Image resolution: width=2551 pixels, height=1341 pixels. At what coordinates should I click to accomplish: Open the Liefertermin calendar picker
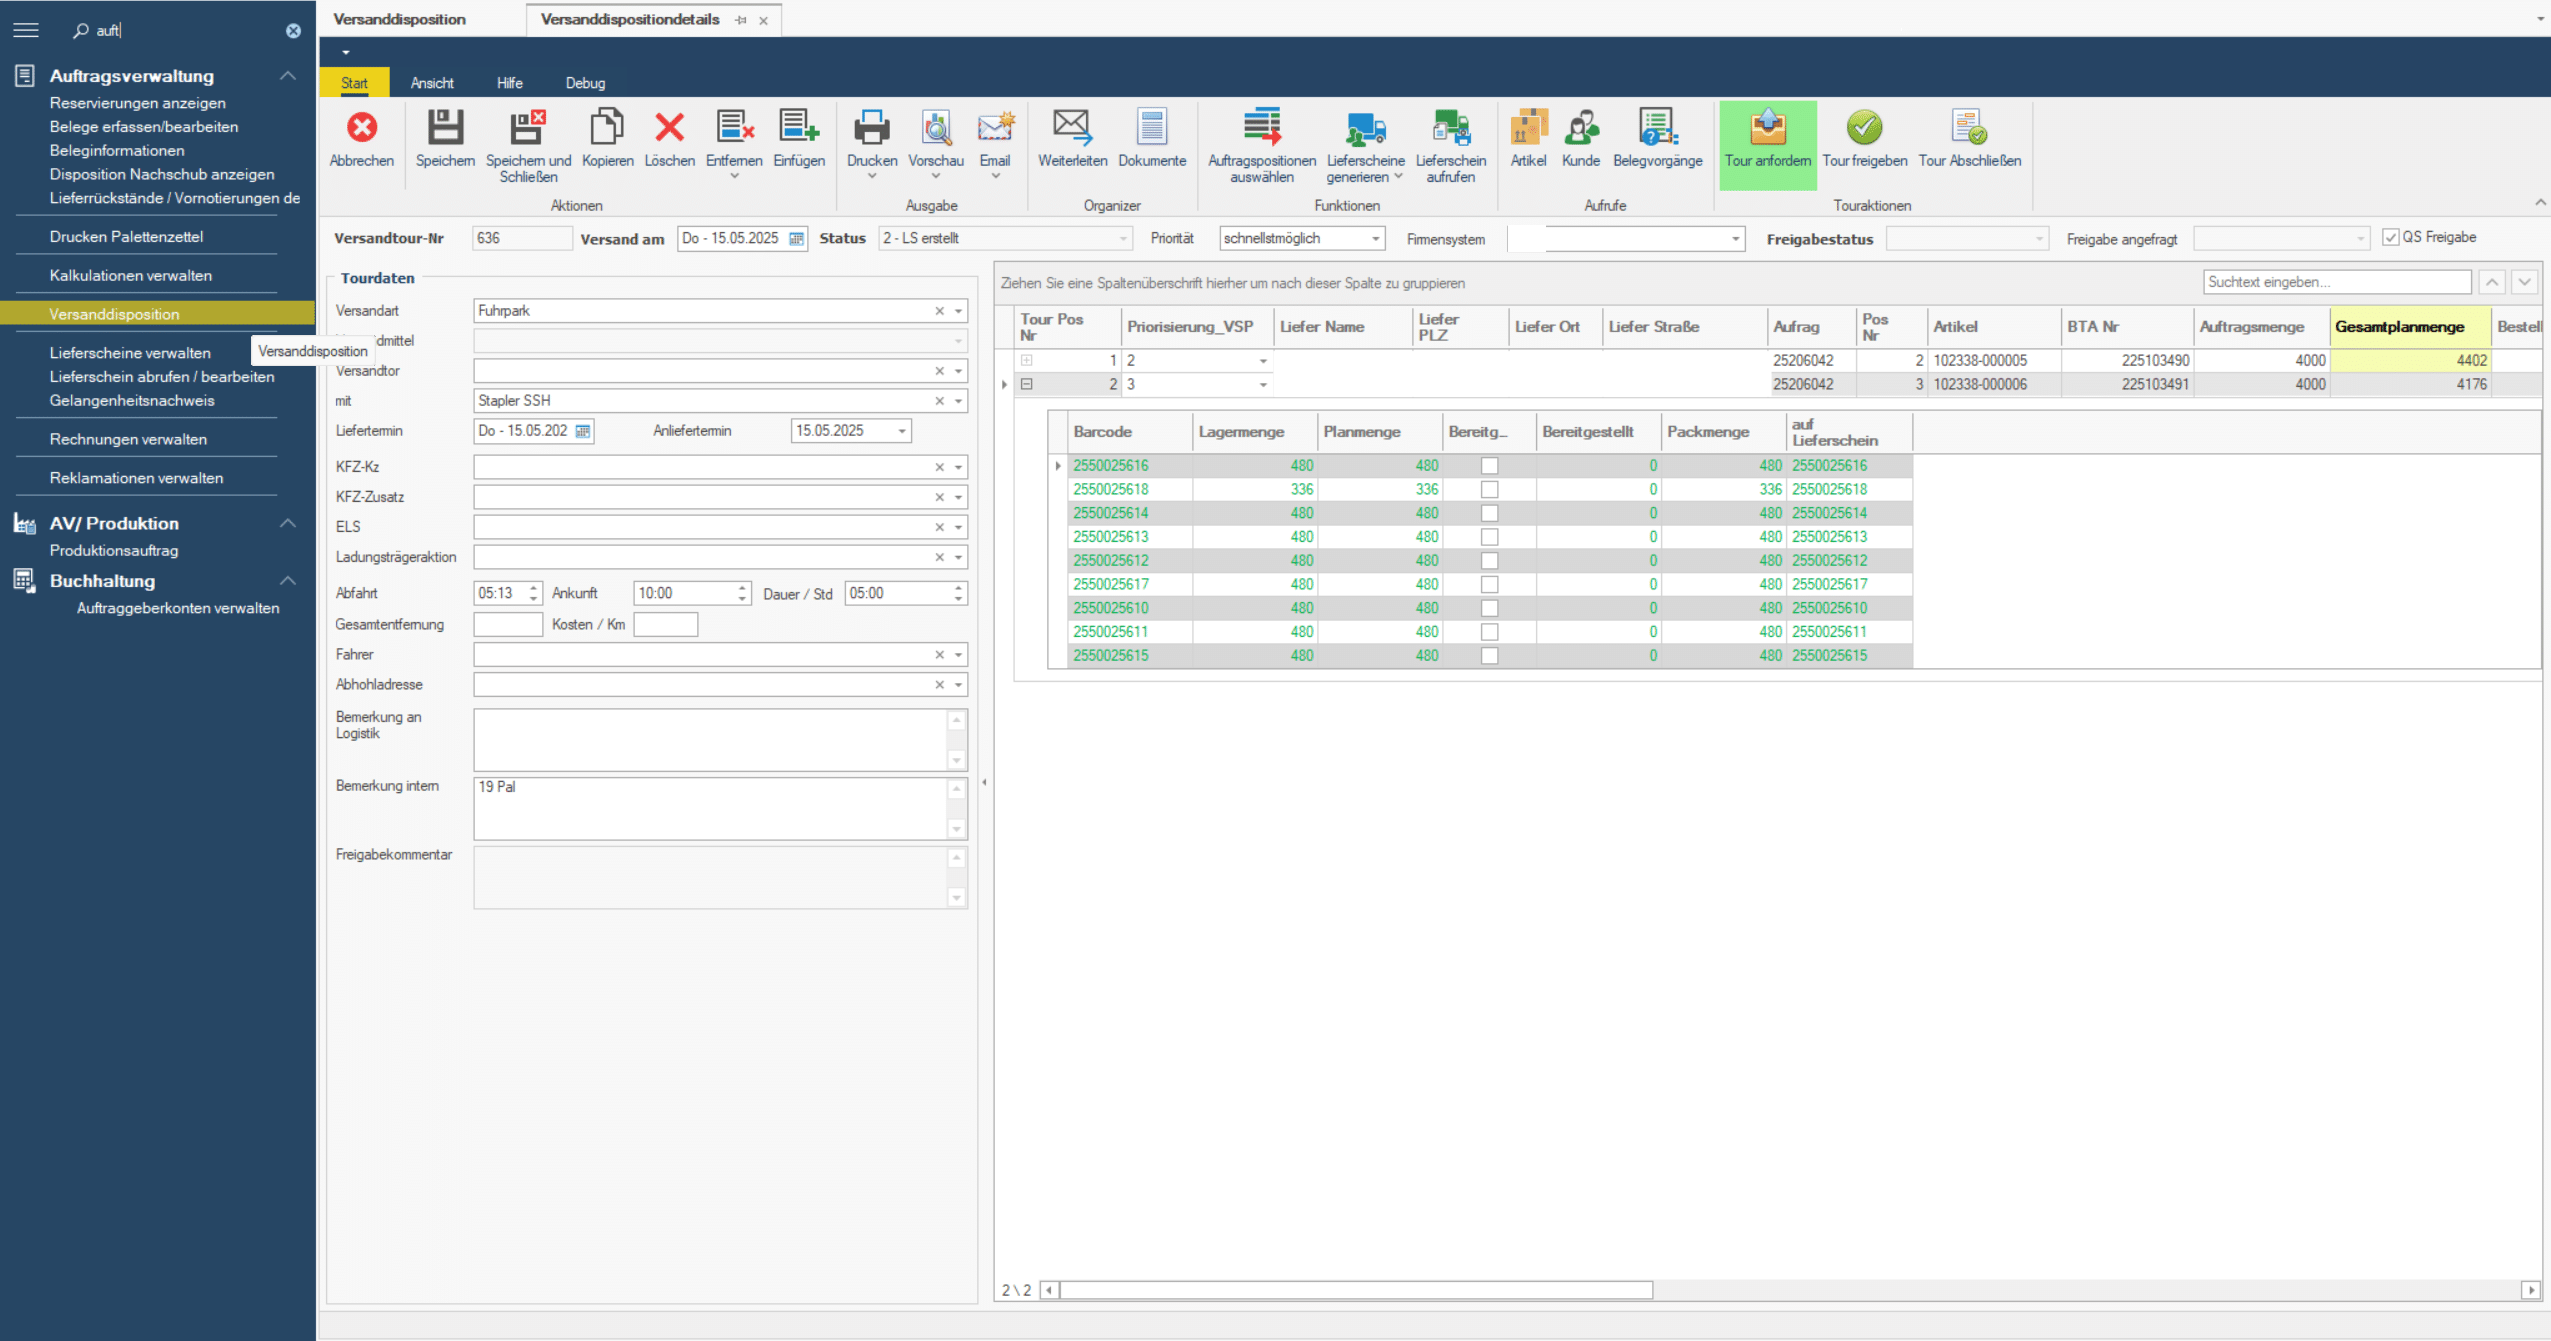tap(583, 430)
